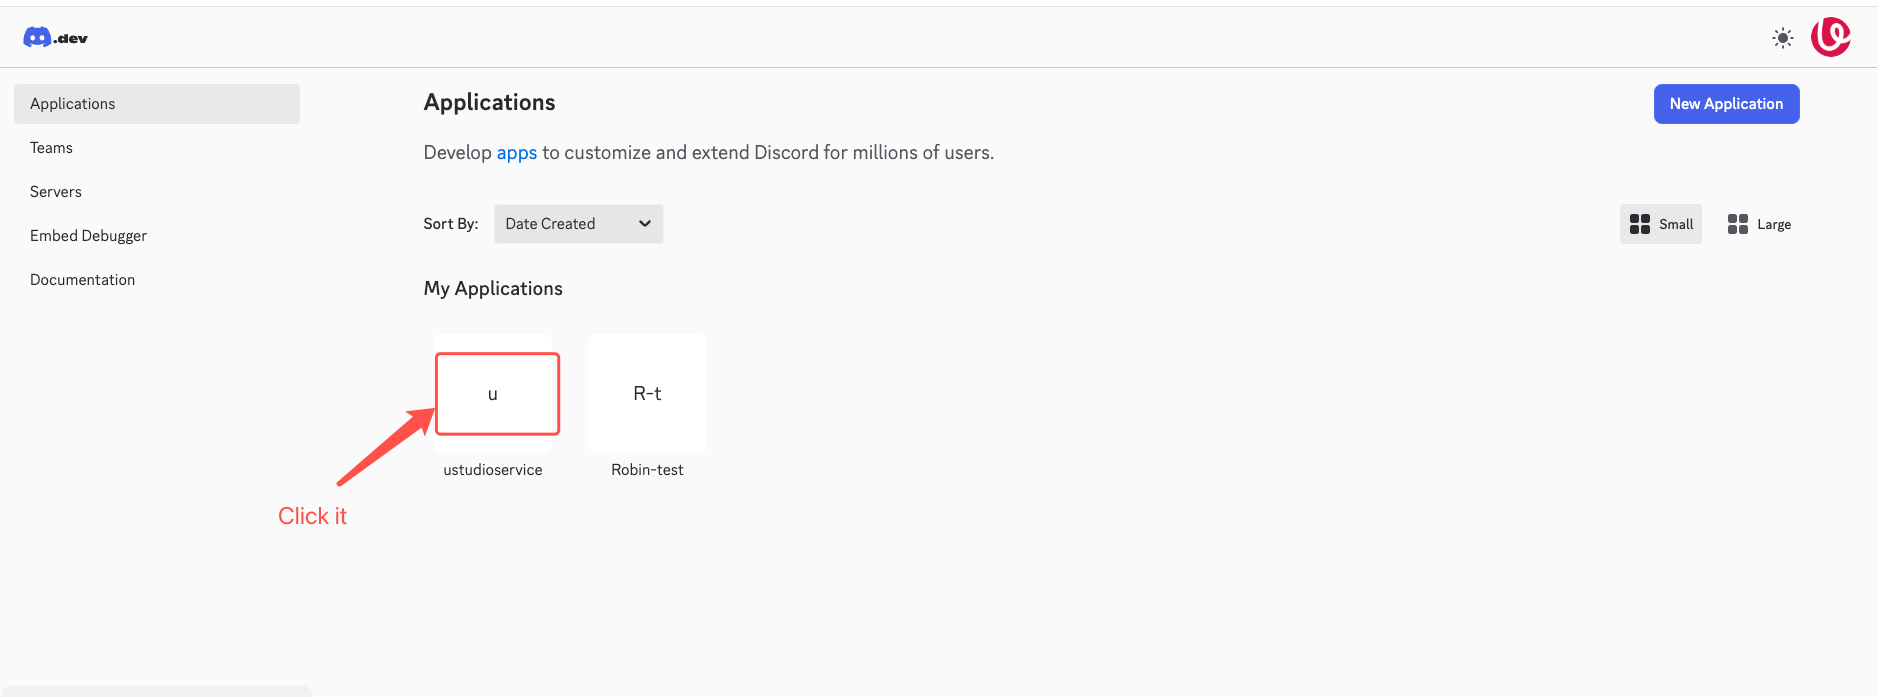Open Documentation from the sidebar
The width and height of the screenshot is (1877, 697).
82,280
